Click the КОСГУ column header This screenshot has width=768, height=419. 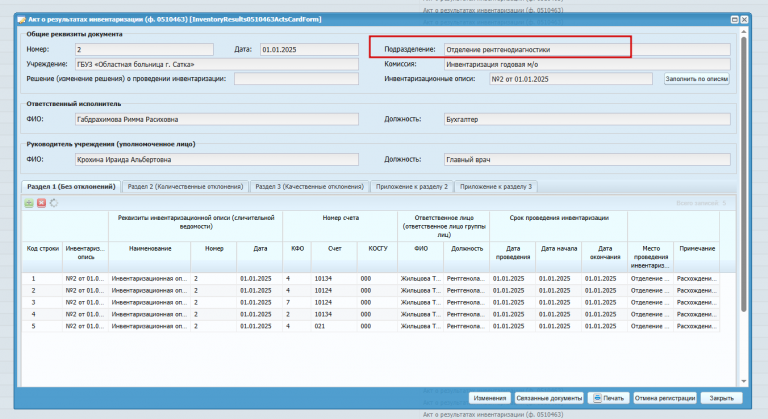(x=378, y=257)
